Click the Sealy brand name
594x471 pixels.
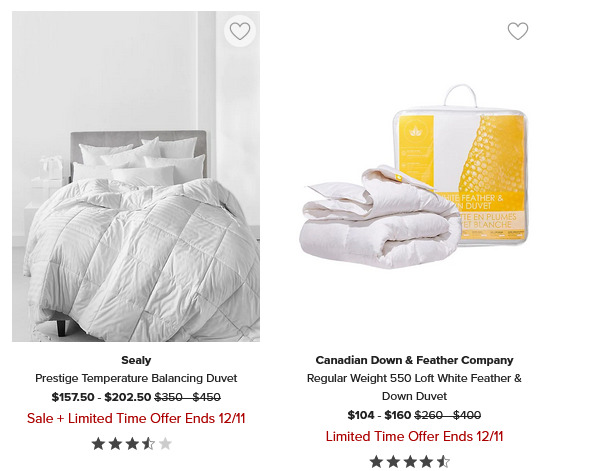(x=136, y=360)
